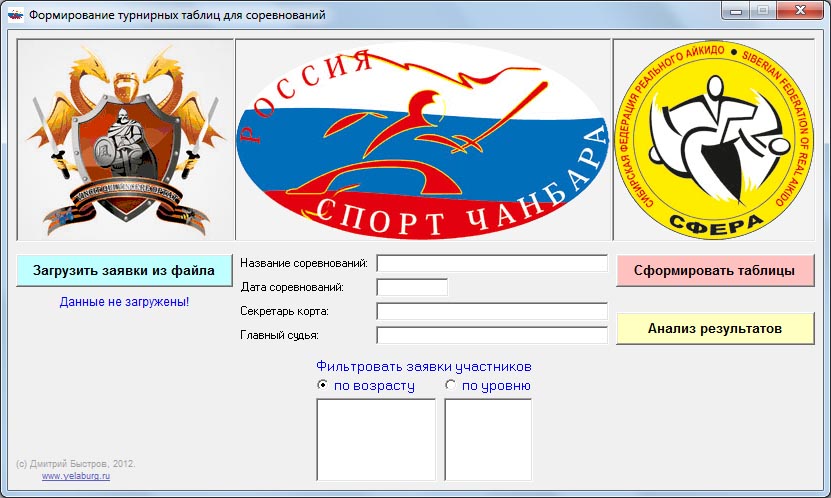This screenshot has height=498, width=831.
Task: Close the tournament tables window
Action: 801,10
